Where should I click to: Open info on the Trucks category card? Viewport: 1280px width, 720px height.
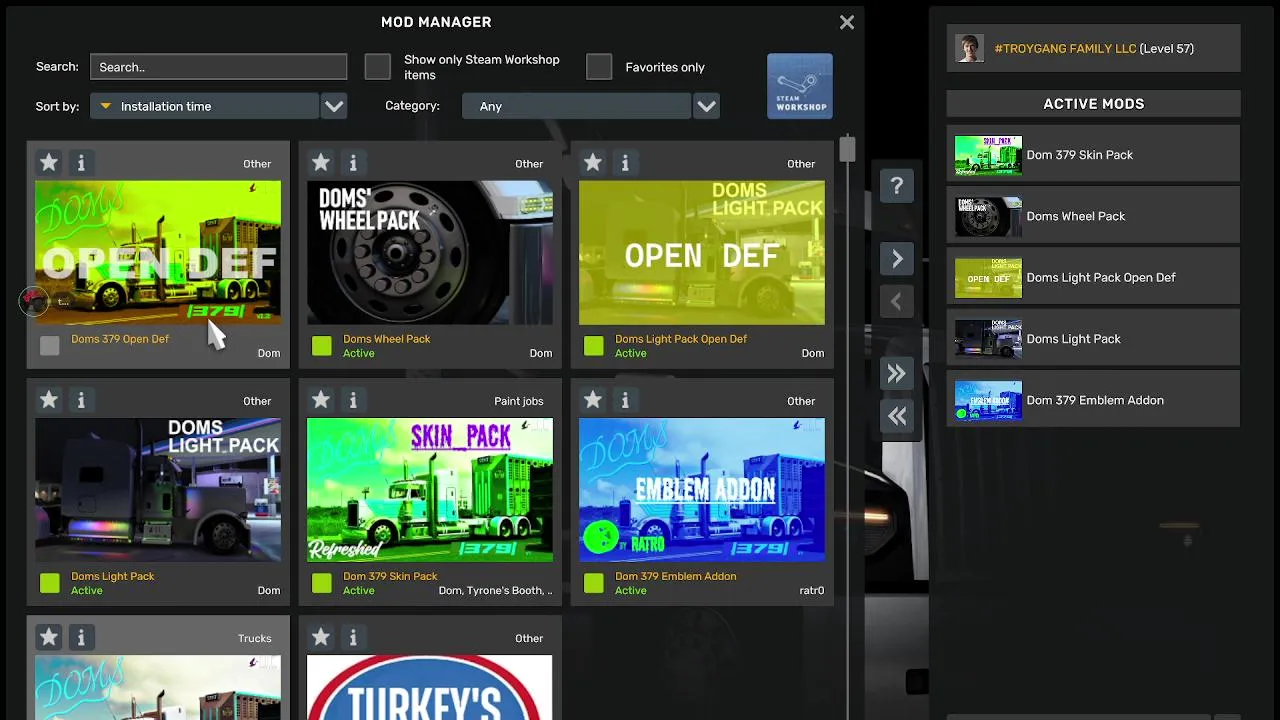click(81, 637)
